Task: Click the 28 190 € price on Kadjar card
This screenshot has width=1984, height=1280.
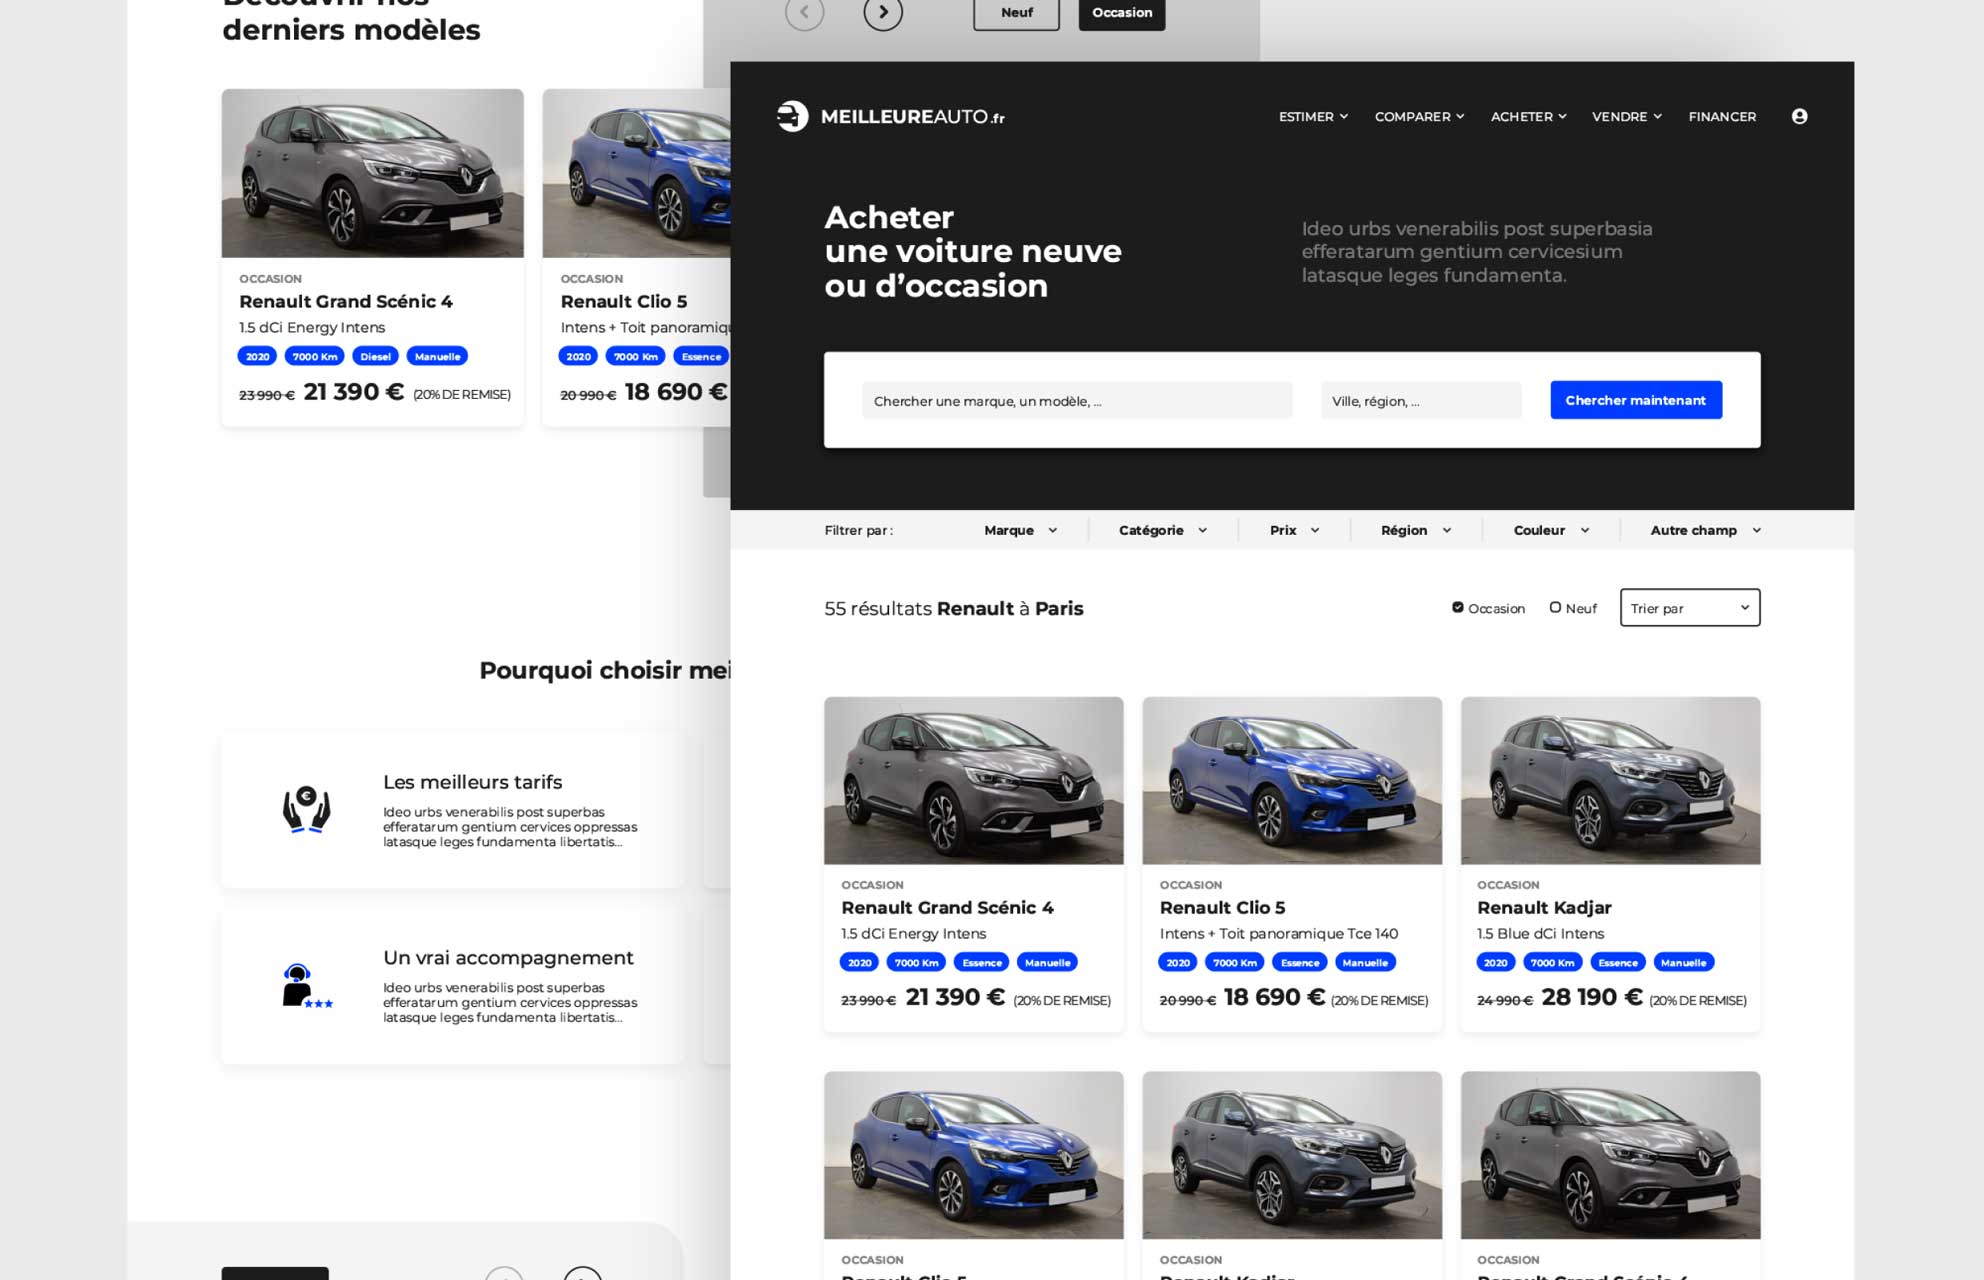Action: (x=1592, y=997)
